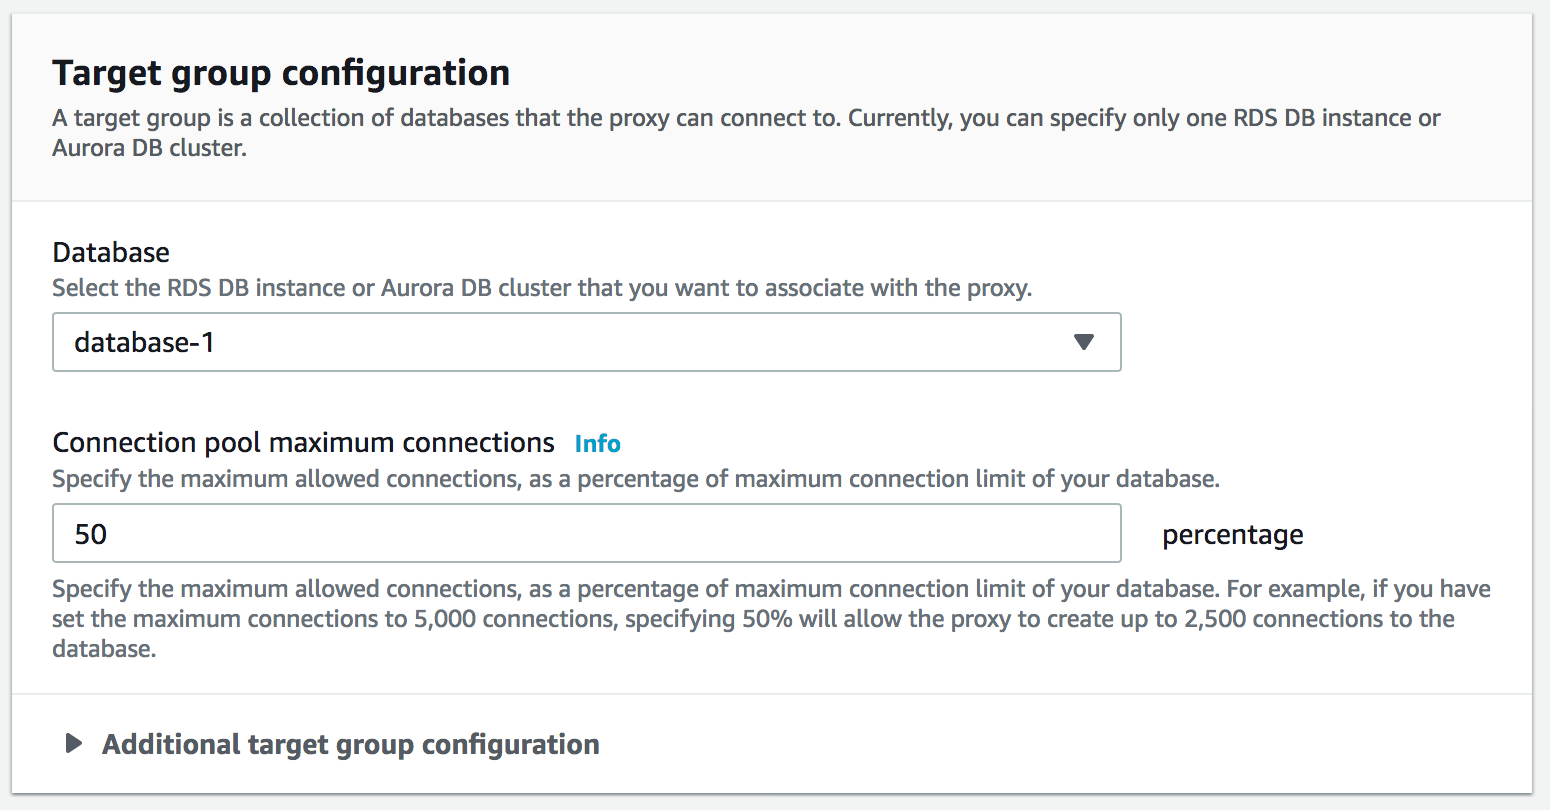Click the Database dropdown arrow icon

pos(1083,342)
